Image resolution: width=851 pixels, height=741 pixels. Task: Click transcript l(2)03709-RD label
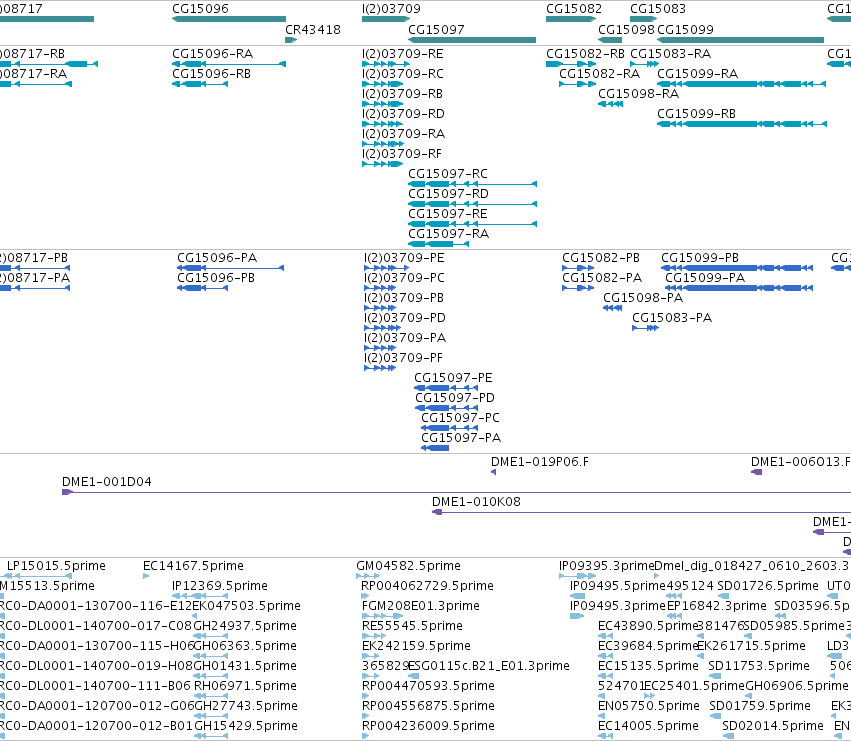tap(403, 114)
